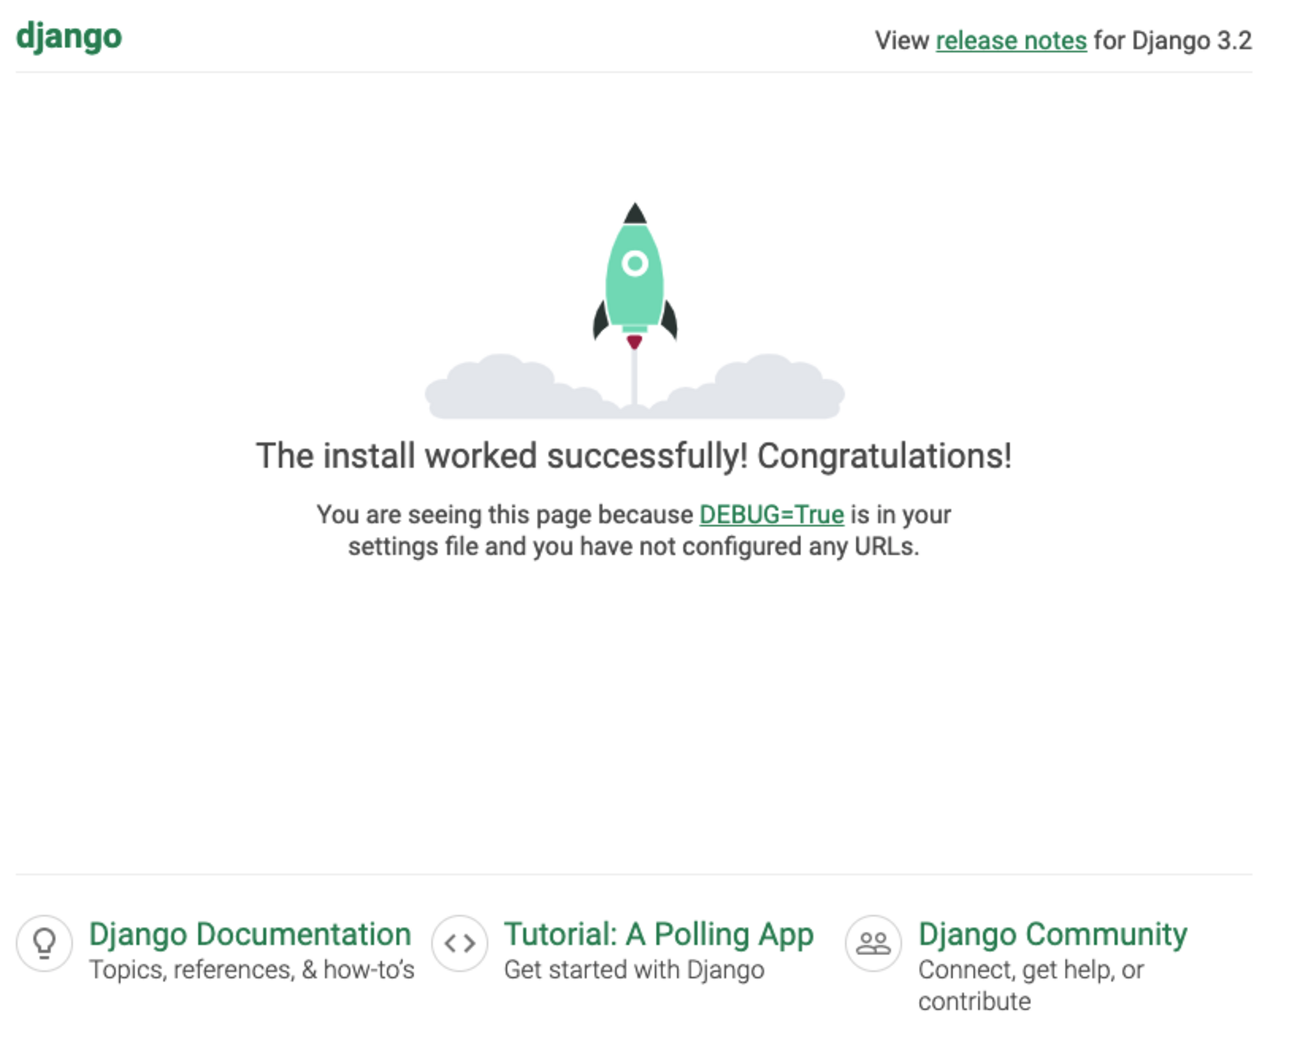Image resolution: width=1300 pixels, height=1037 pixels.
Task: Follow the DEBUG=True settings link
Action: coord(771,515)
